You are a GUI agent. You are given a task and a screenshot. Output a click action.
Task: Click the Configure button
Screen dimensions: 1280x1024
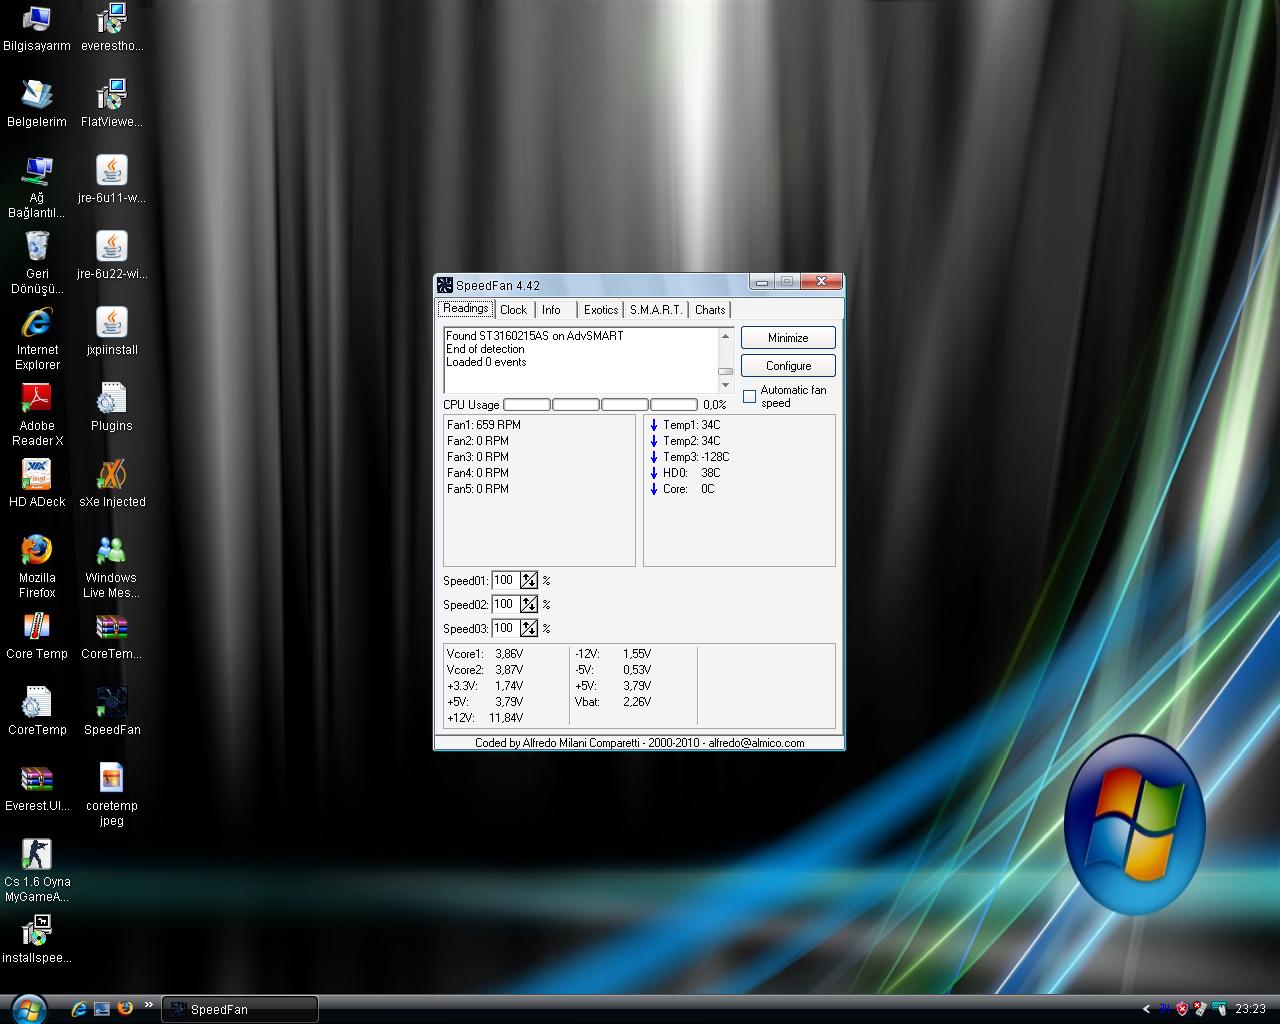tap(788, 366)
